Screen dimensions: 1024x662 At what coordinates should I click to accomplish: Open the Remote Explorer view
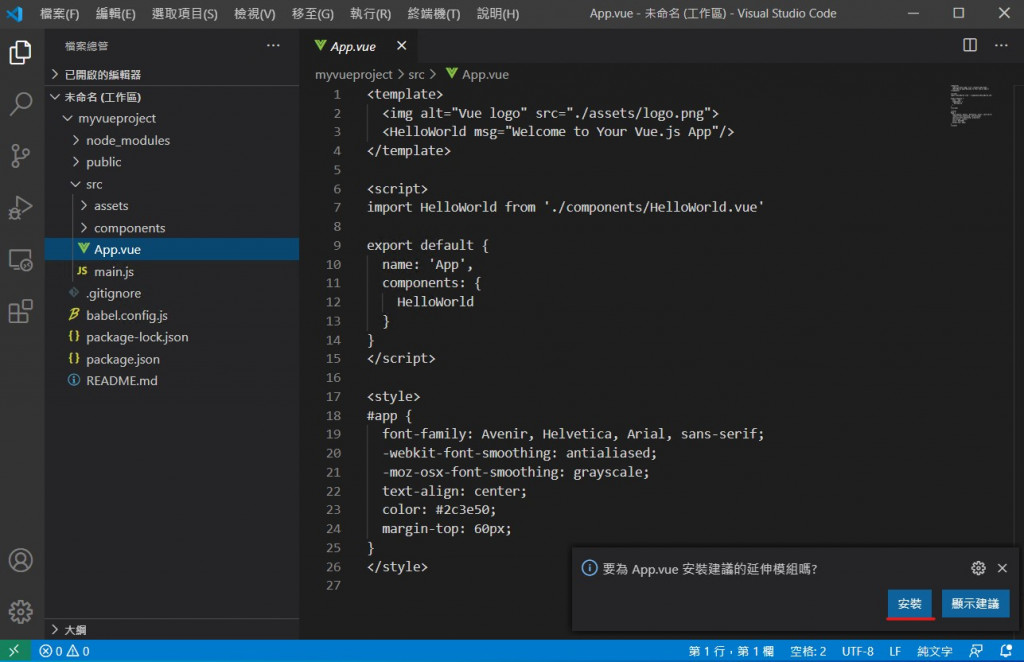(20, 260)
